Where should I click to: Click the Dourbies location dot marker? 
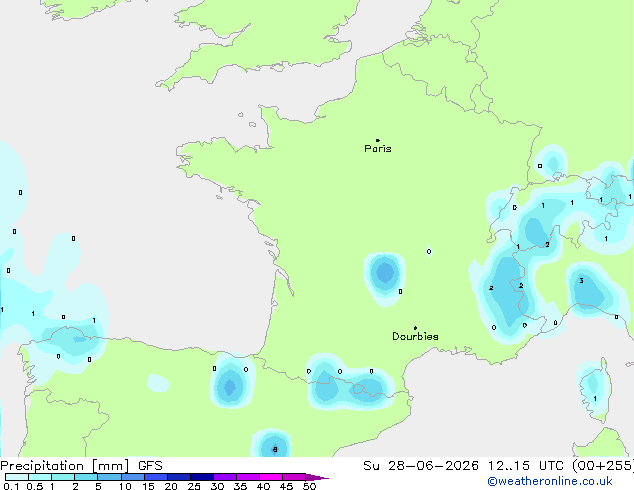(x=415, y=328)
